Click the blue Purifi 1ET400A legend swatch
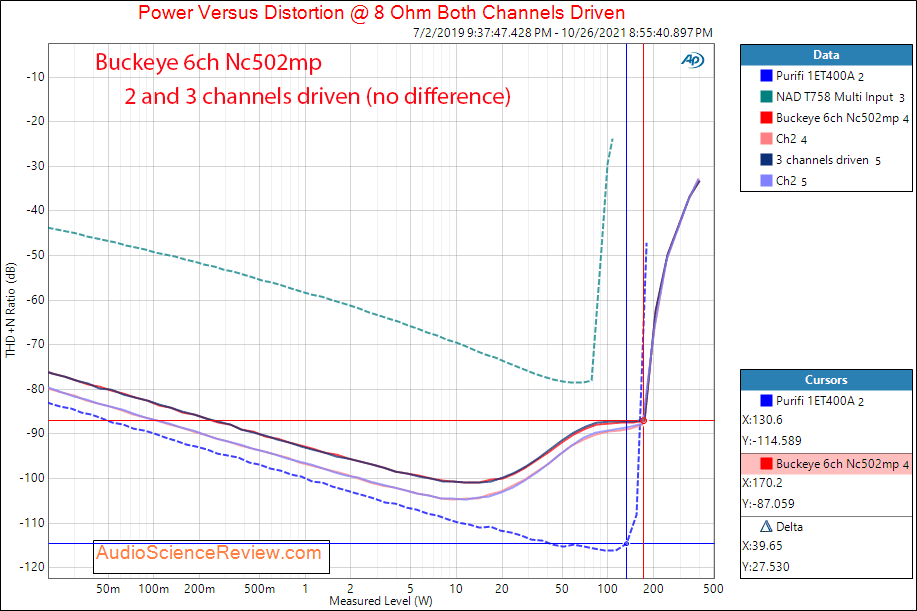917x611 pixels. coord(766,75)
